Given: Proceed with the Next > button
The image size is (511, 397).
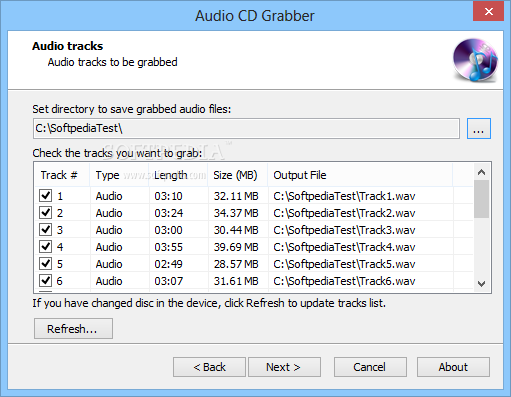Looking at the screenshot, I should pyautogui.click(x=284, y=367).
